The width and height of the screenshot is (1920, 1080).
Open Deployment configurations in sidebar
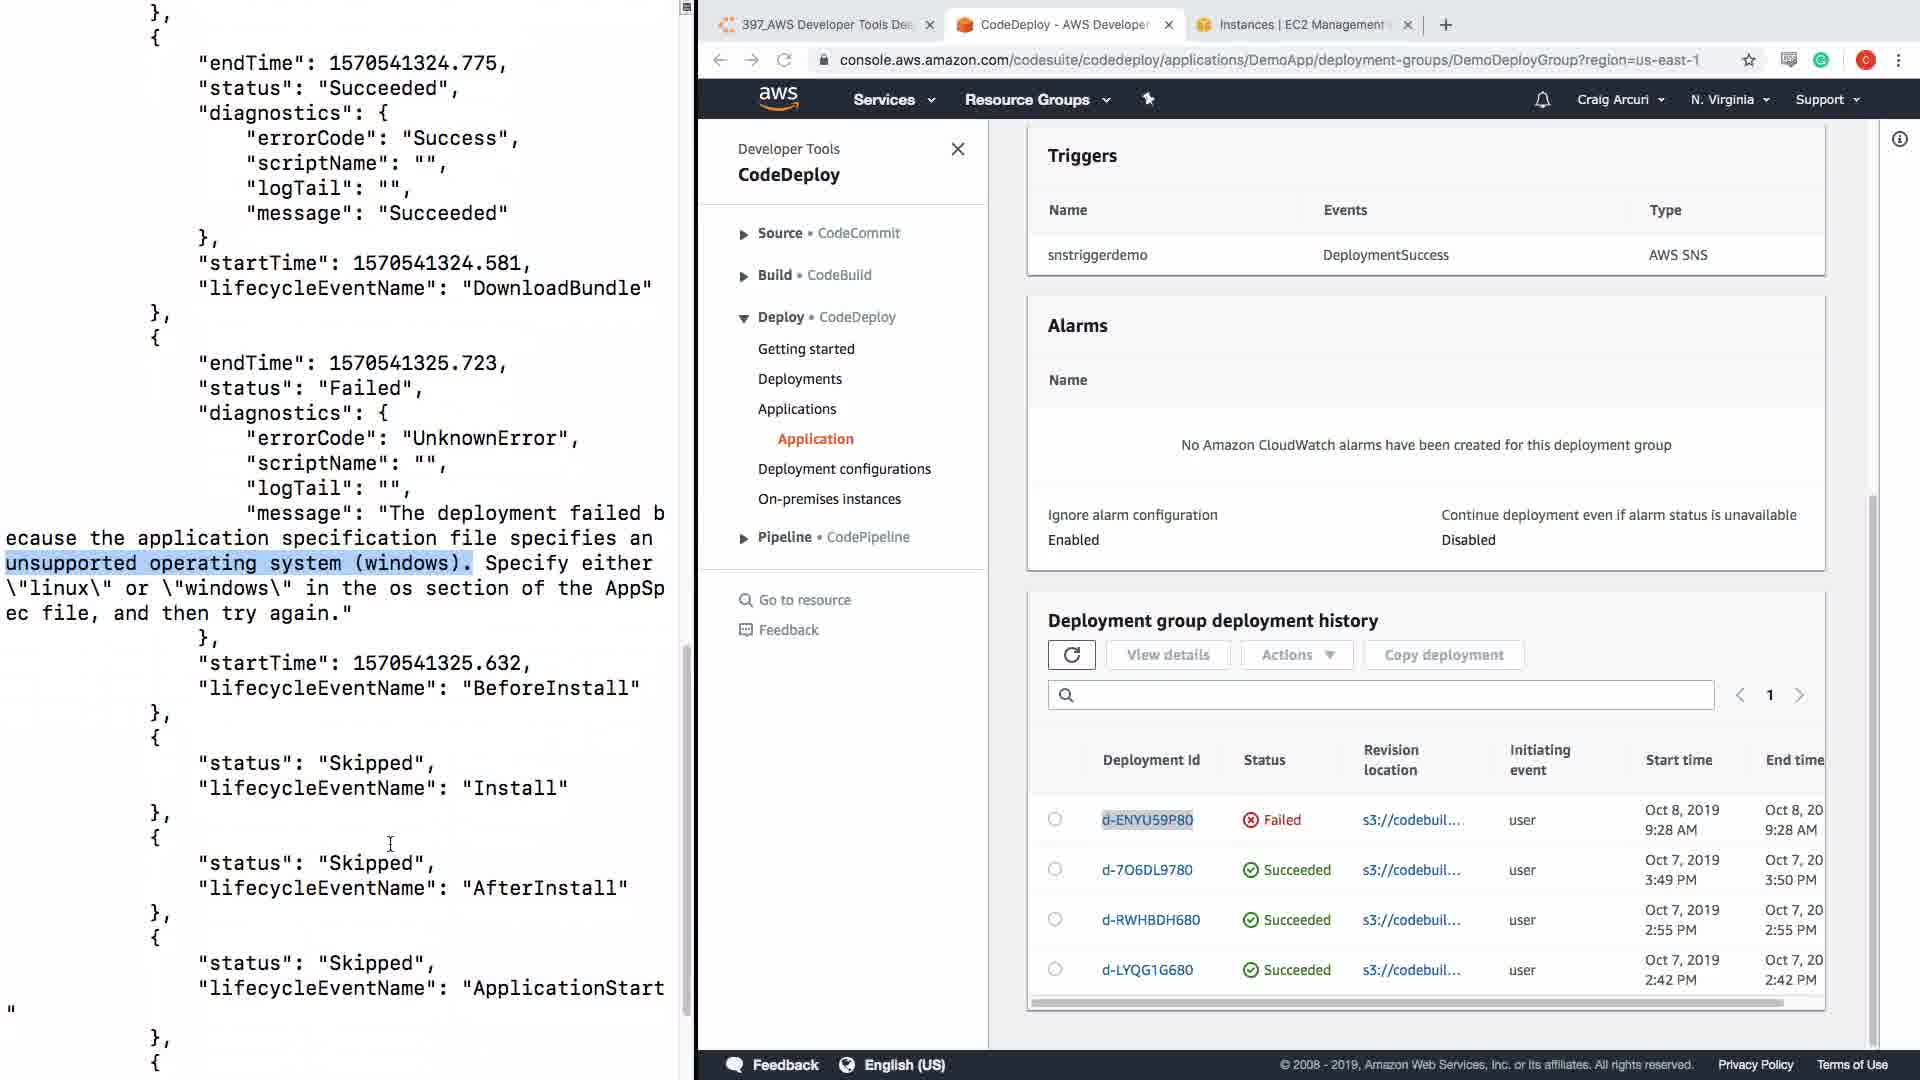[x=844, y=469]
